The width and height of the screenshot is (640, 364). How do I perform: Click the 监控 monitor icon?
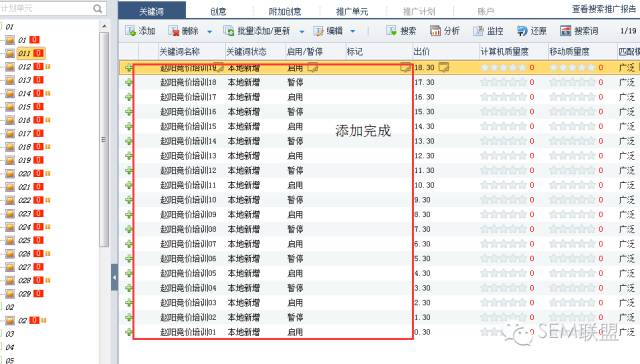click(x=488, y=31)
